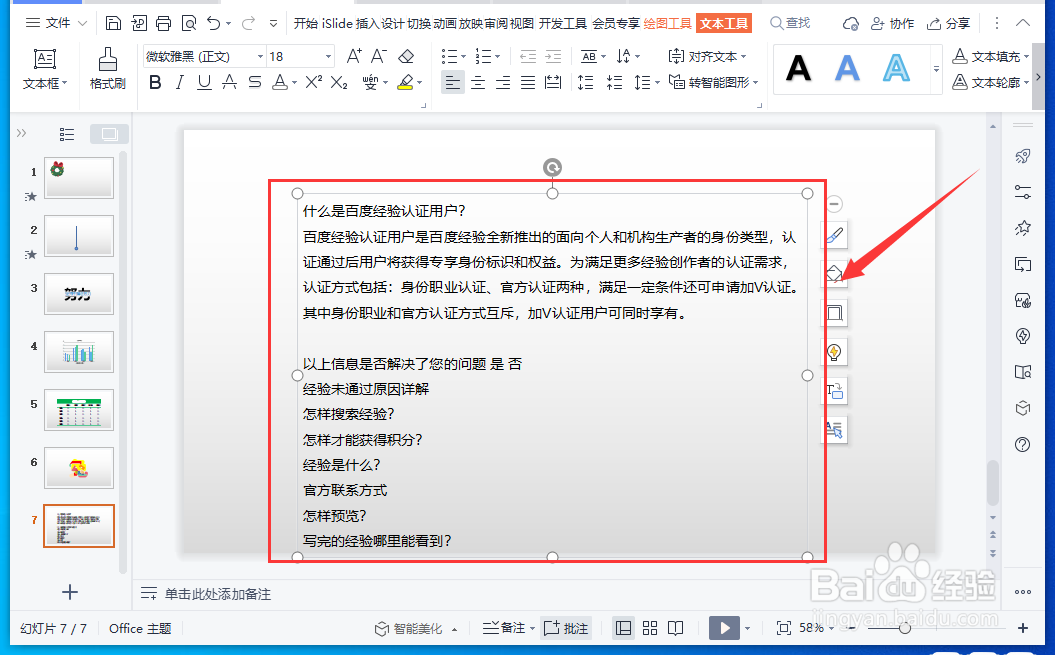Click 转智能图形 convert to smart graphic
Viewport: 1055px width, 655px height.
click(713, 82)
